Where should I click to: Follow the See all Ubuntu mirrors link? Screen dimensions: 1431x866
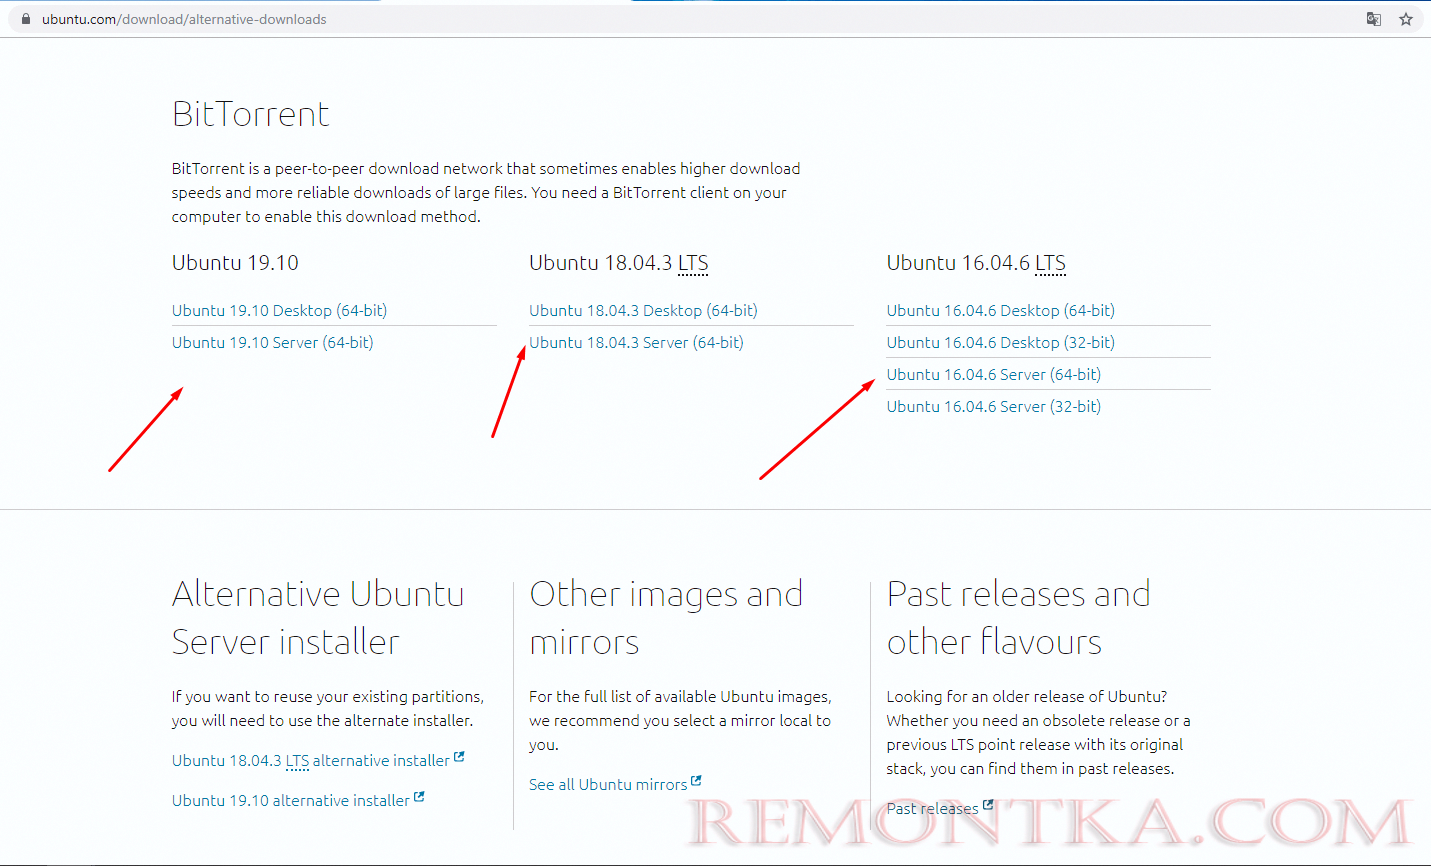click(608, 785)
